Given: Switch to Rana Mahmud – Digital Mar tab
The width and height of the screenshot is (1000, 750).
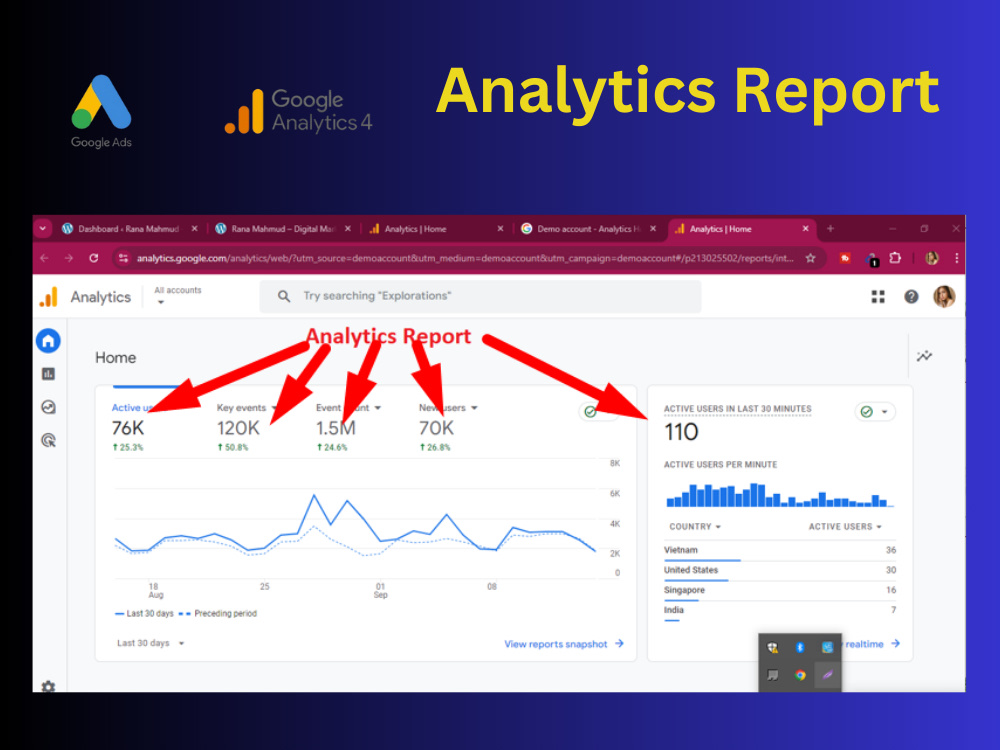Looking at the screenshot, I should [283, 228].
